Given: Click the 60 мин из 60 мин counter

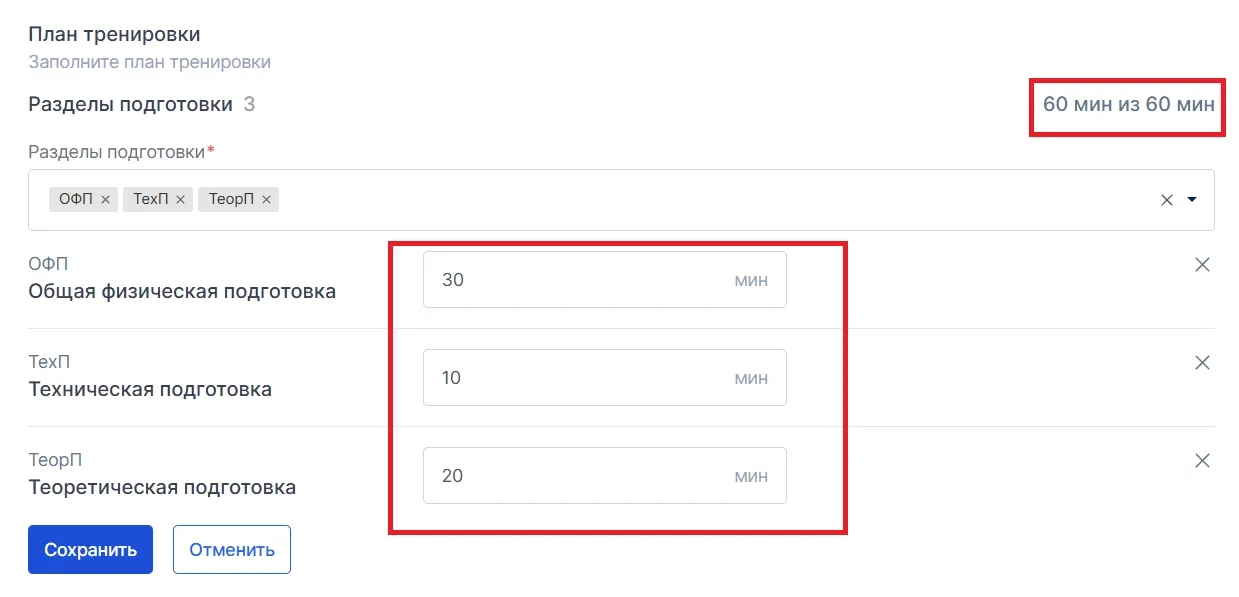Looking at the screenshot, I should click(1129, 104).
